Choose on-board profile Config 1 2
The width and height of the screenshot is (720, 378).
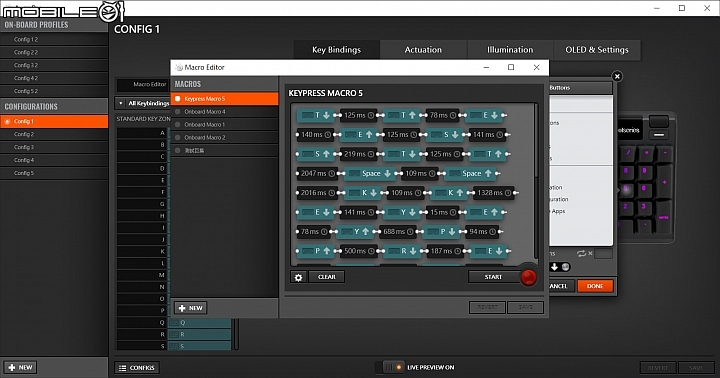(54, 39)
